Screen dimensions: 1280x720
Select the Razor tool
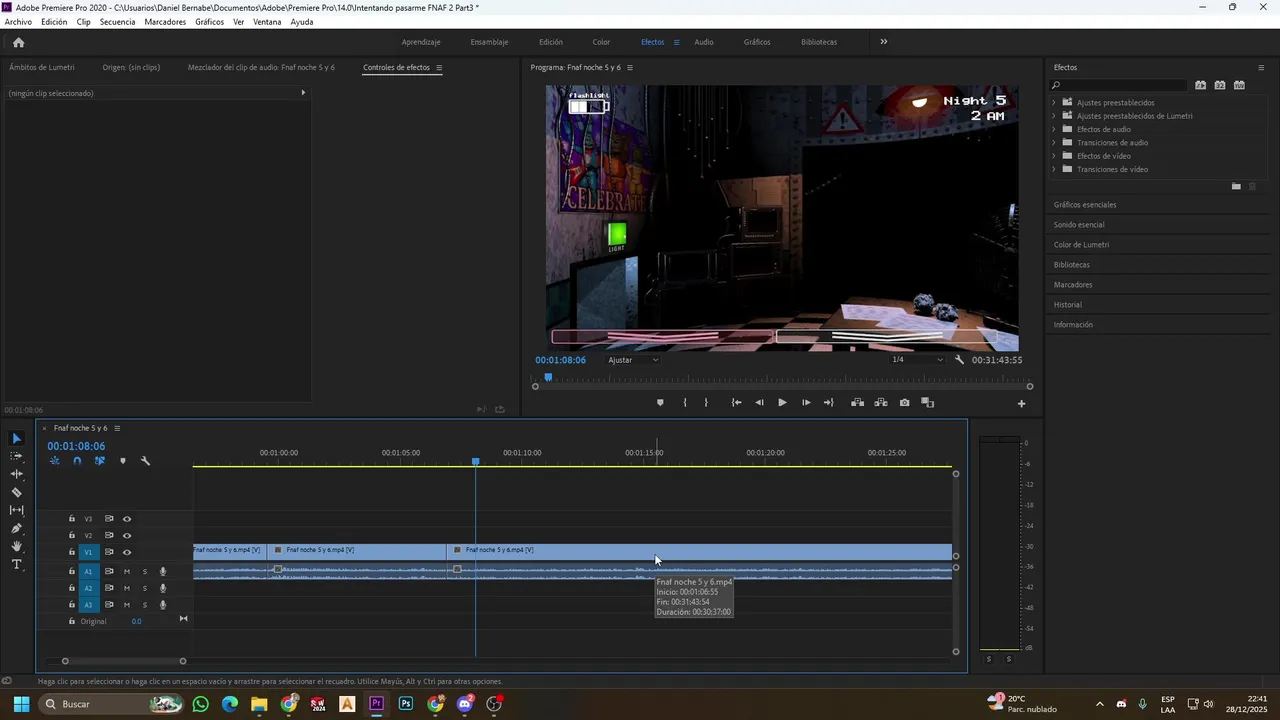[x=16, y=492]
